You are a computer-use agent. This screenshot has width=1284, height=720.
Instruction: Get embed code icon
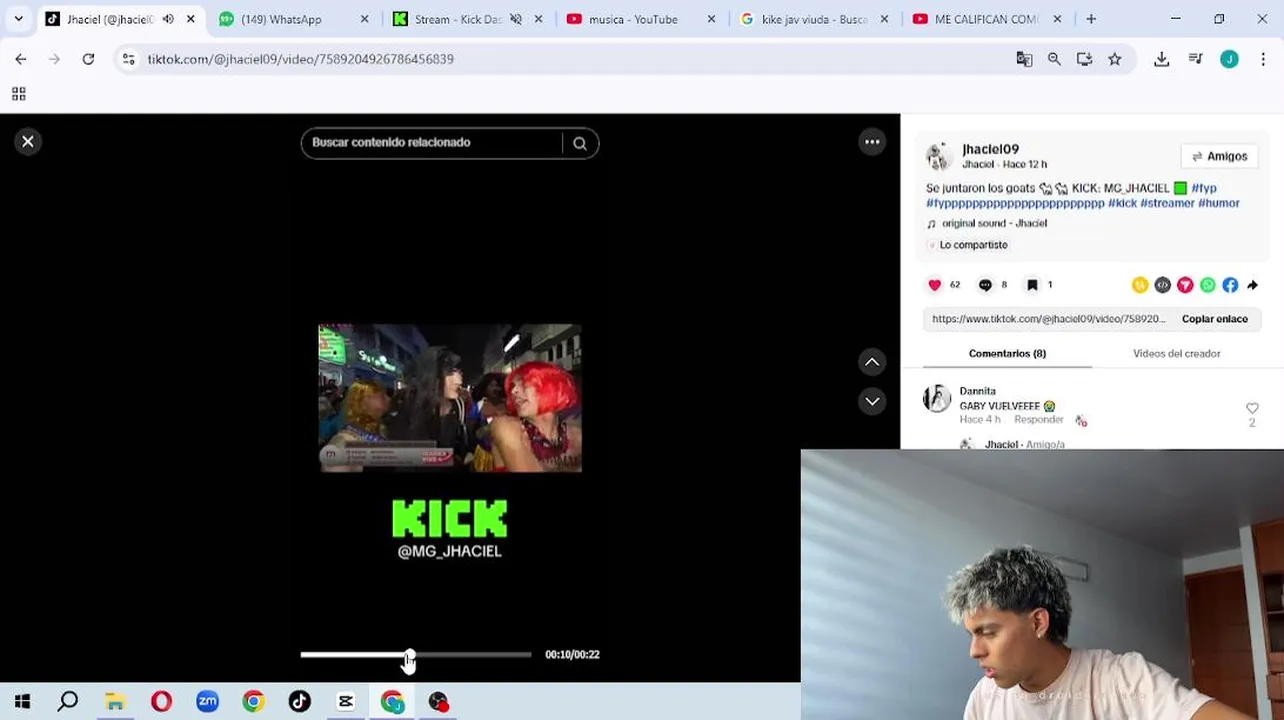1162,285
